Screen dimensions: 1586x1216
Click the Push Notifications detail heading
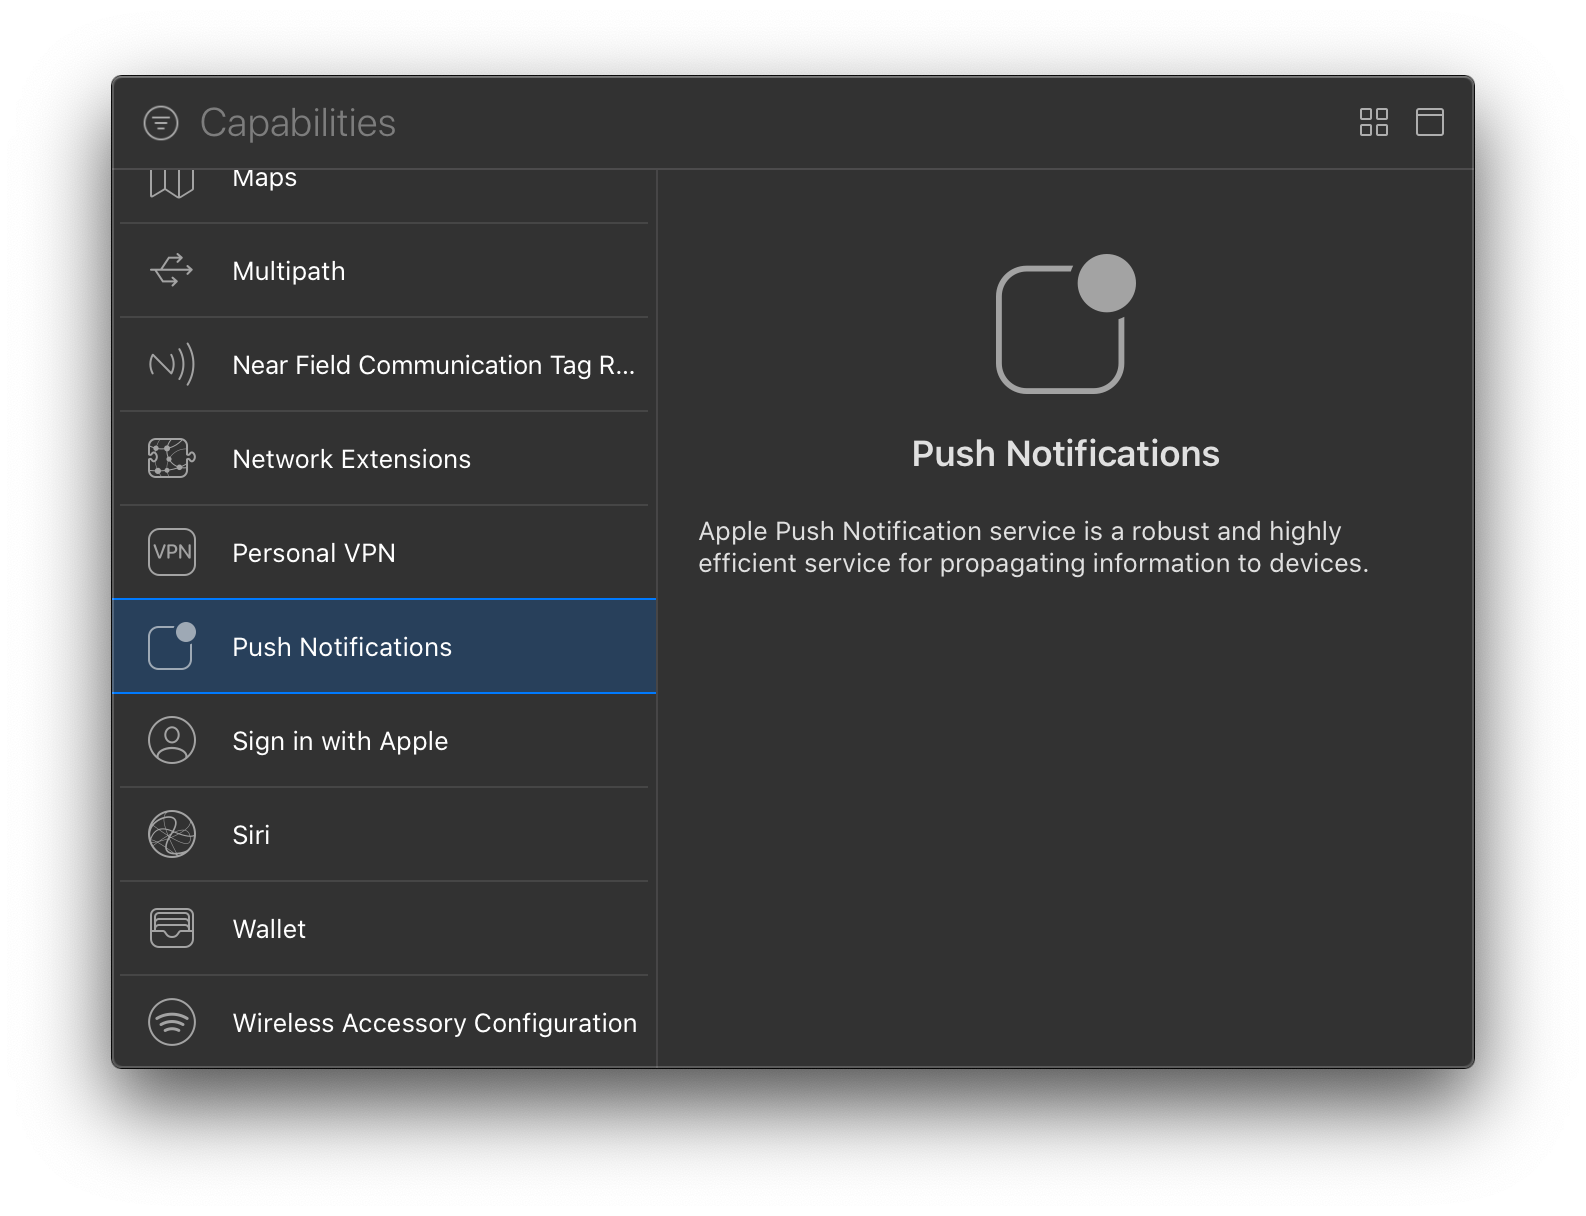[1066, 453]
